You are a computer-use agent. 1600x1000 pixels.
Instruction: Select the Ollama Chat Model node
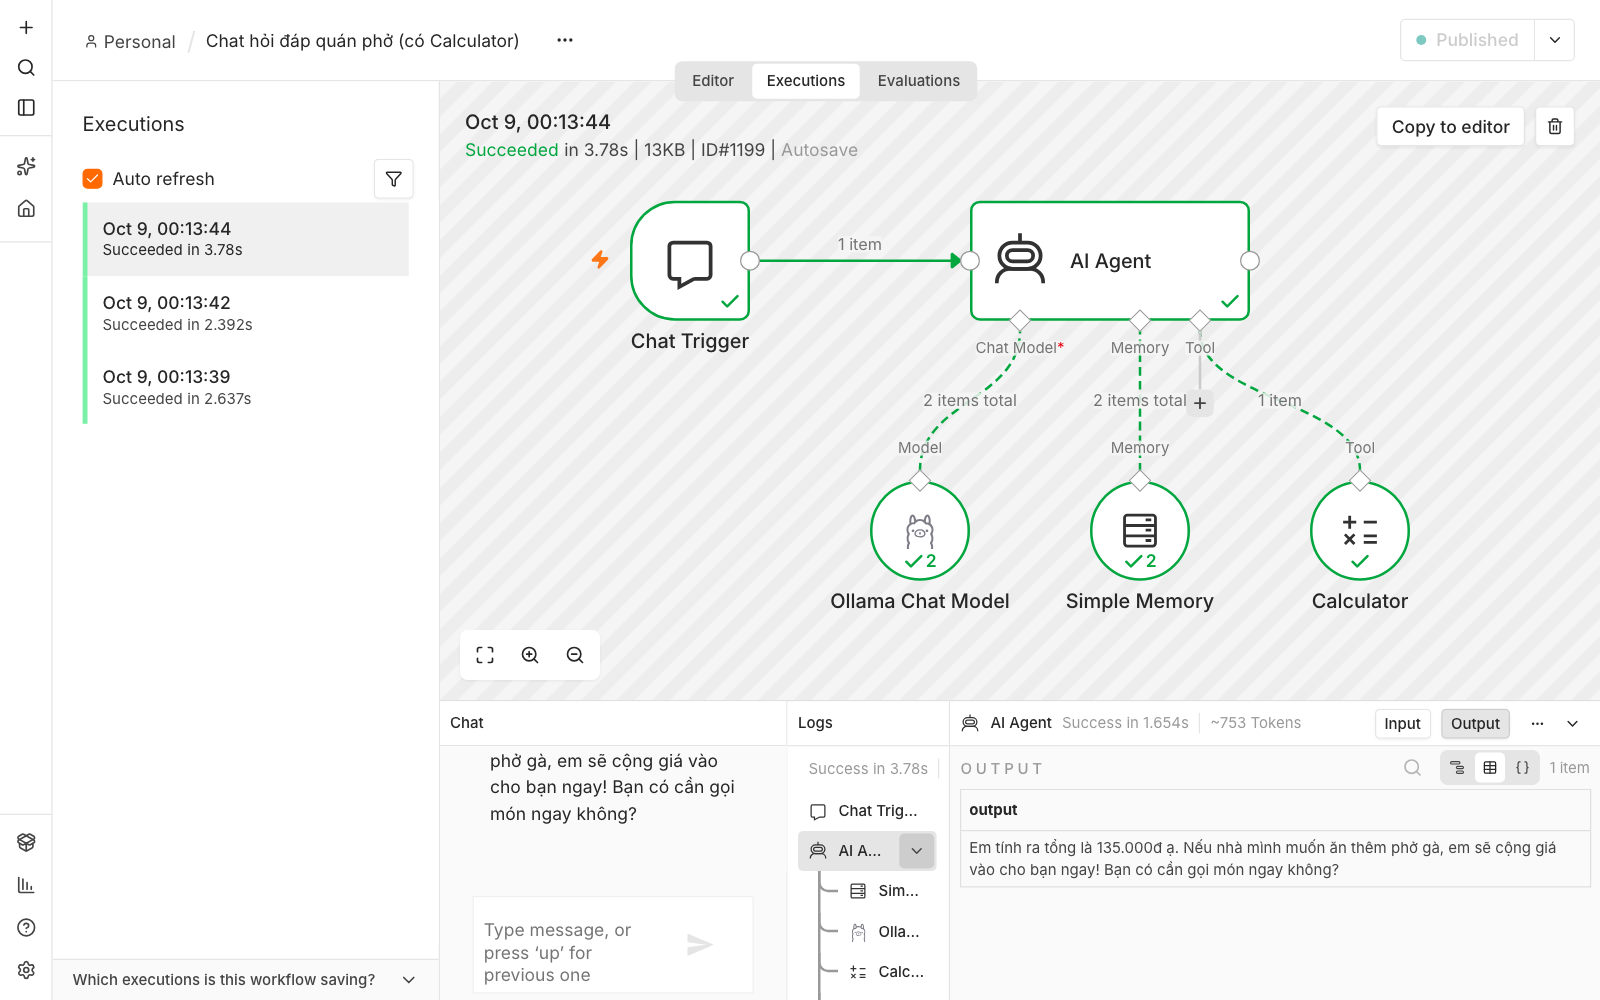point(920,531)
